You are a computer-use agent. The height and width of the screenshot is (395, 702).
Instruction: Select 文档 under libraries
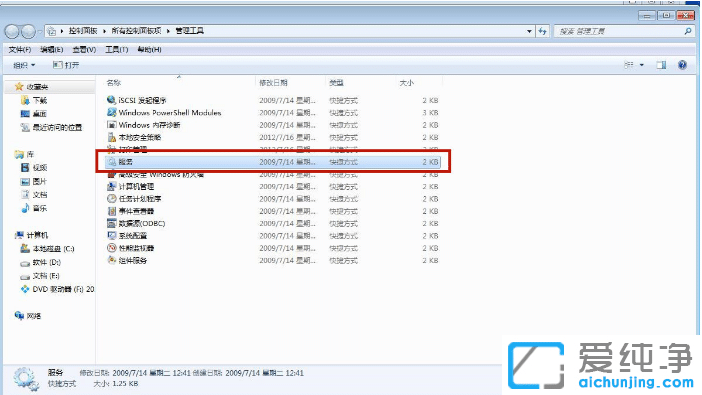34,195
